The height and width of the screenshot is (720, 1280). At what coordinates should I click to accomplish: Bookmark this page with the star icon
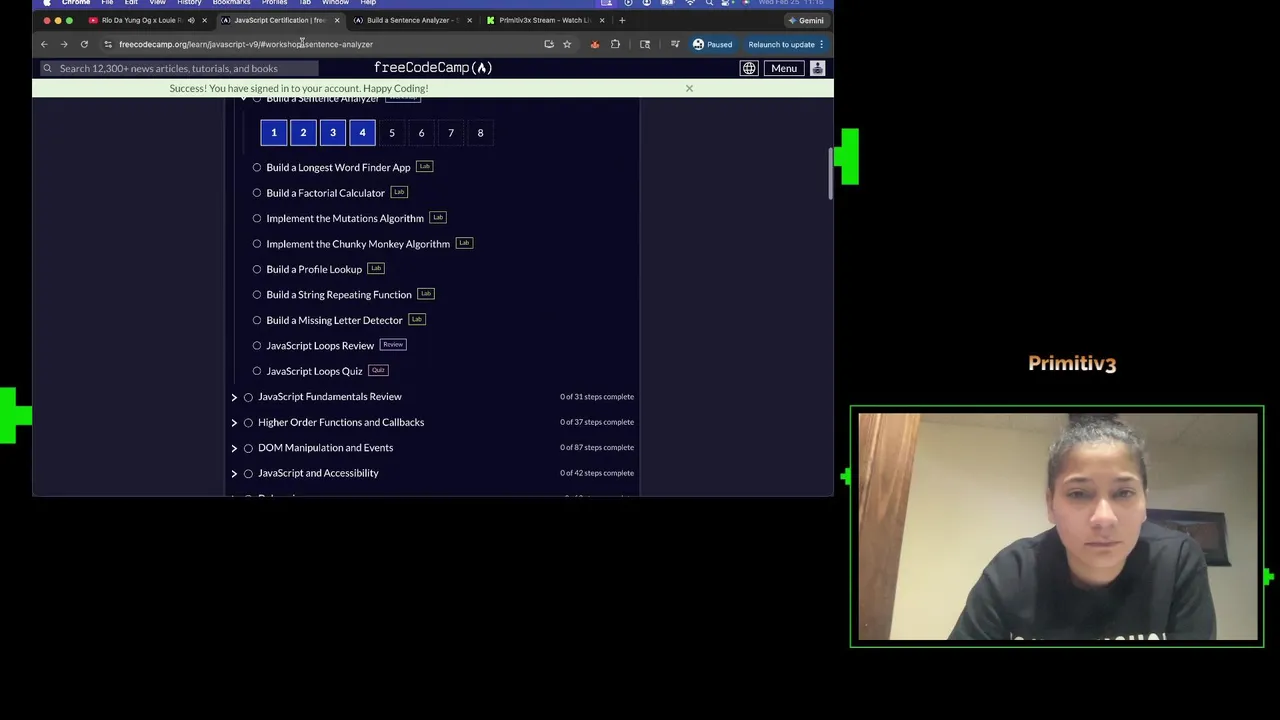pos(567,44)
